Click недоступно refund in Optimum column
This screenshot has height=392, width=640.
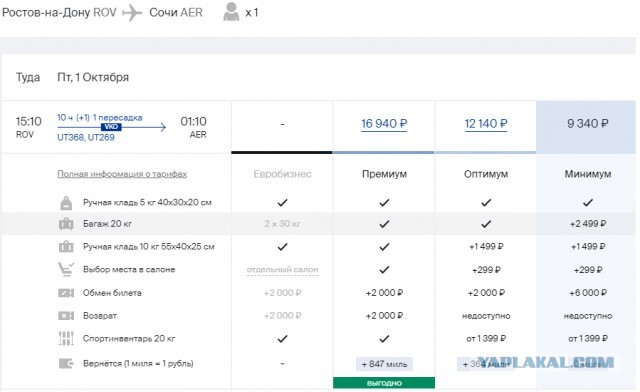click(x=486, y=316)
